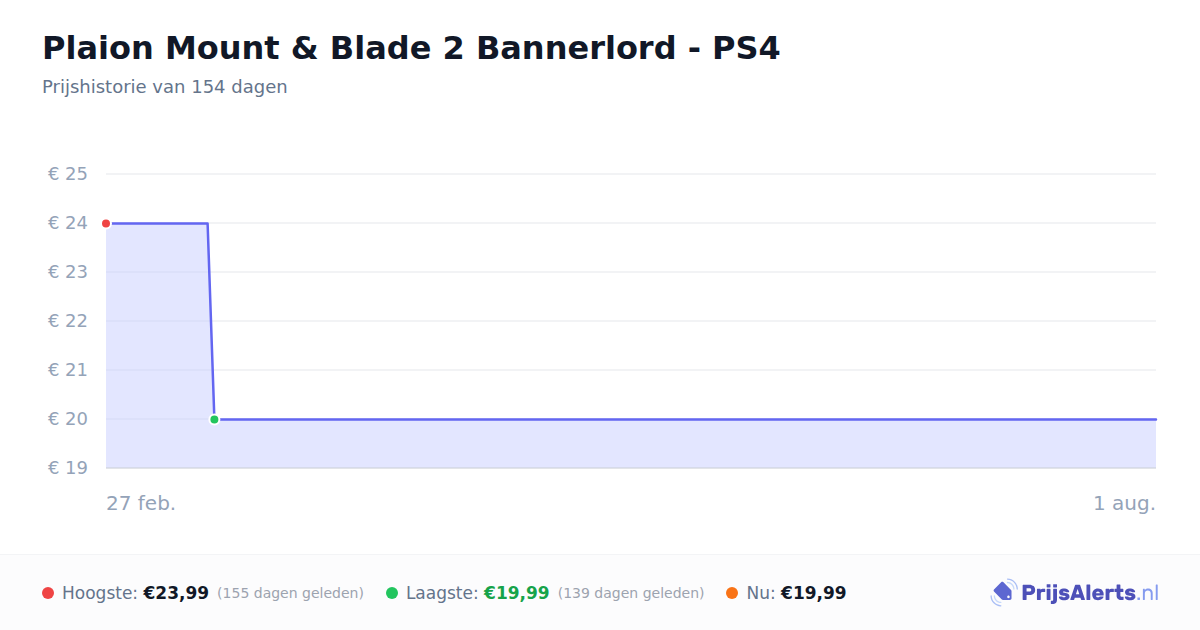Select the Hoogste €23,99 price value
This screenshot has width=1200, height=630.
(176, 593)
